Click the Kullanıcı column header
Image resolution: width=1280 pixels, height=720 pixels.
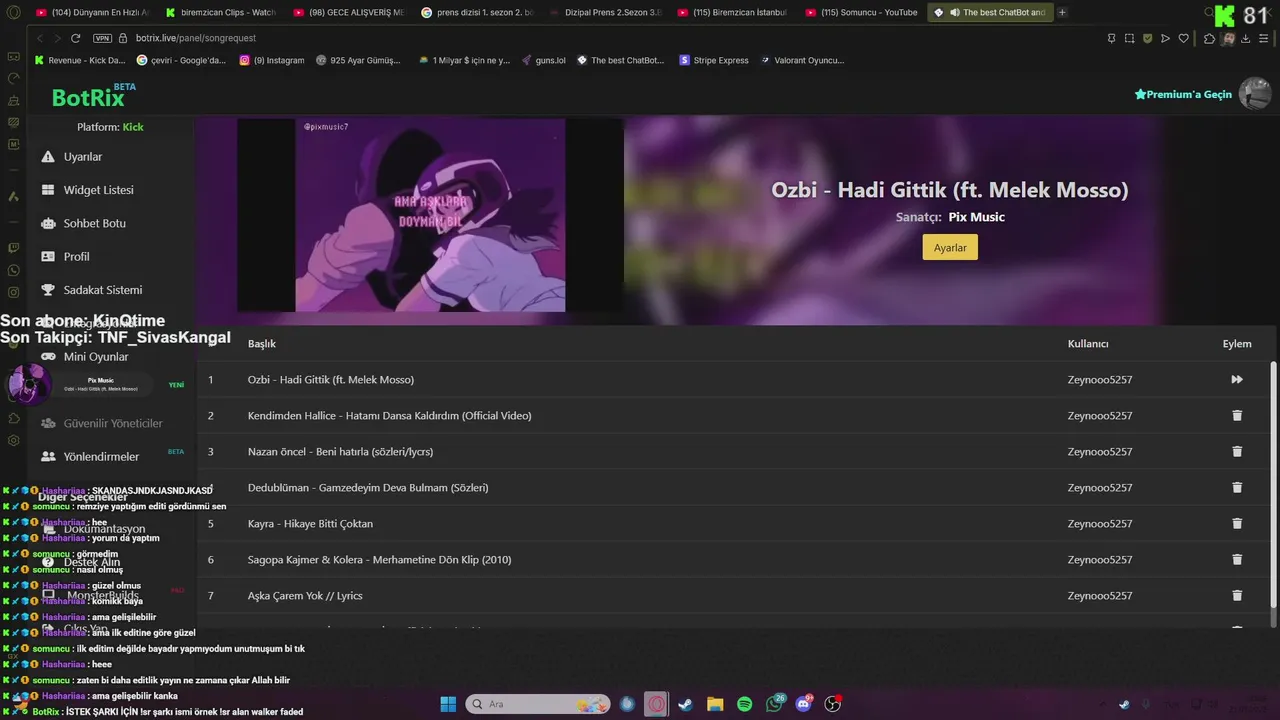click(1088, 343)
